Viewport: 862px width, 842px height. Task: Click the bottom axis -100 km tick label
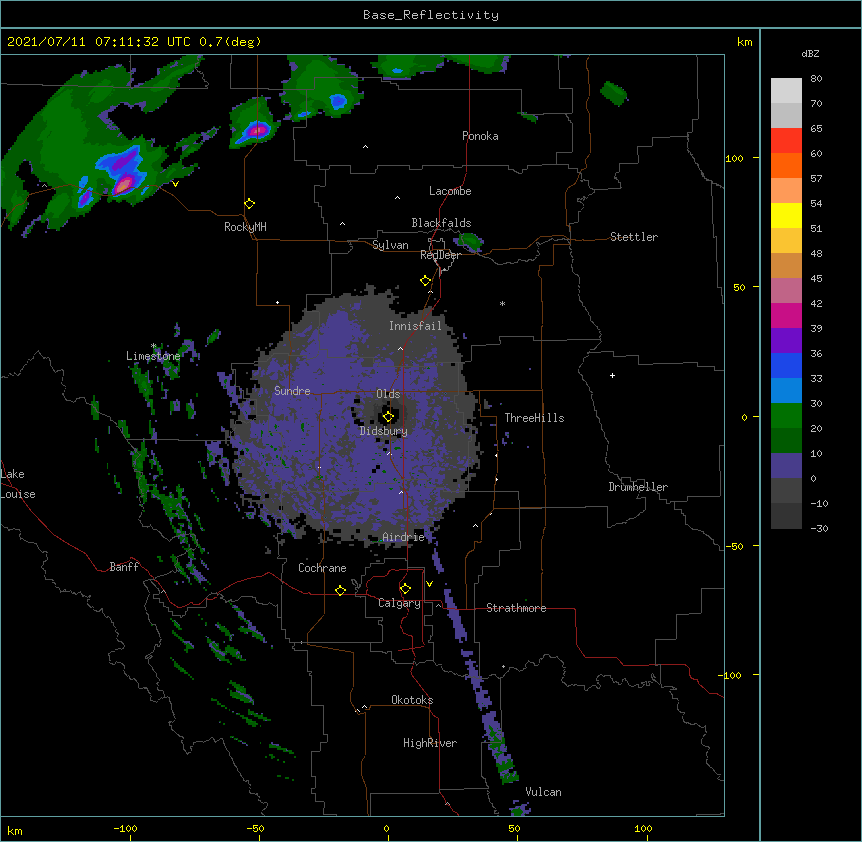click(125, 828)
